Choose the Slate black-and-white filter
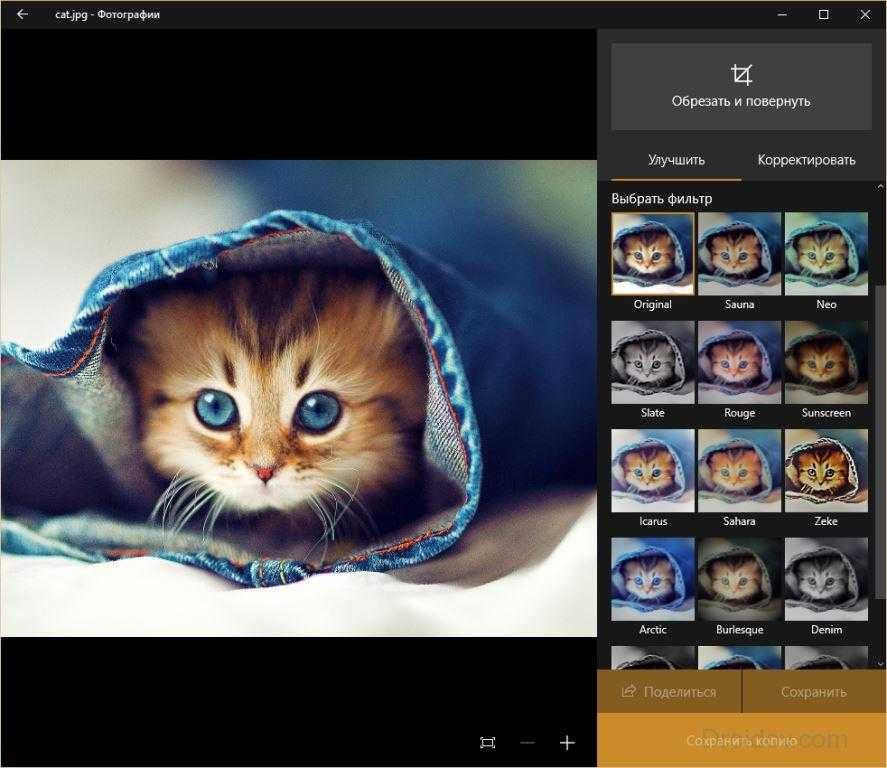The image size is (887, 768). tap(652, 362)
